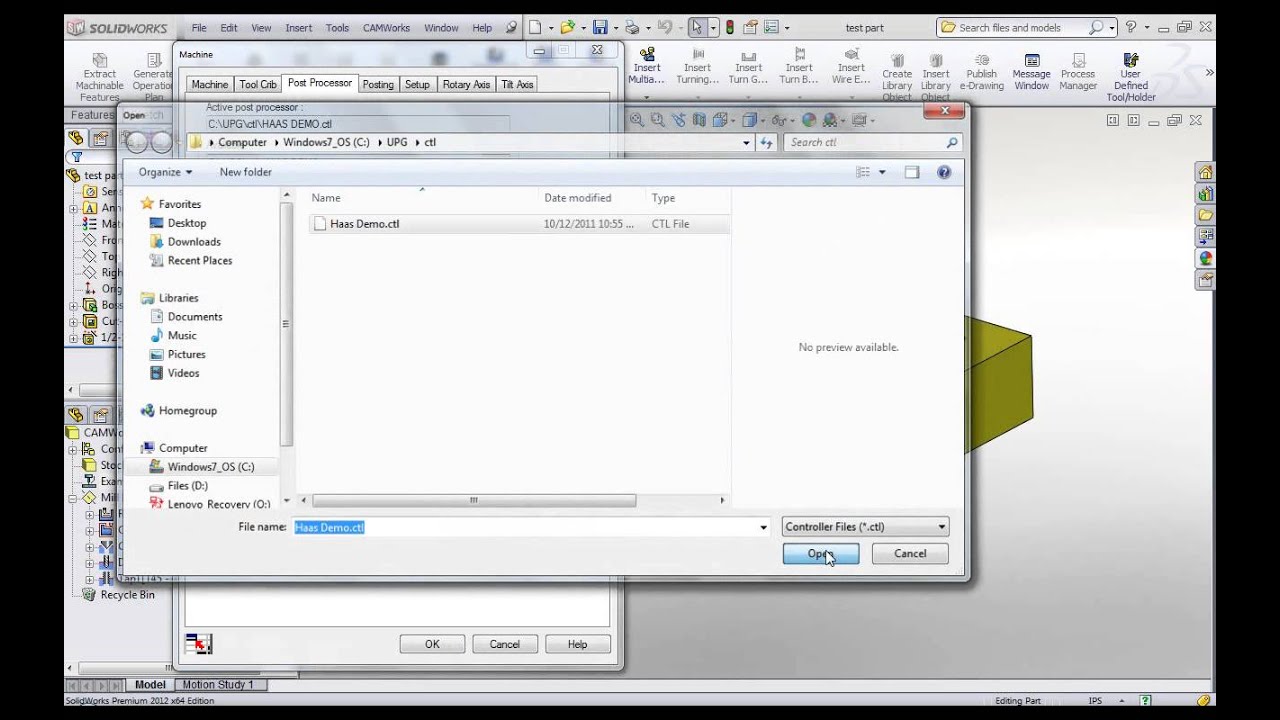Image resolution: width=1280 pixels, height=720 pixels.
Task: Sort files by the Type column
Action: pos(663,198)
